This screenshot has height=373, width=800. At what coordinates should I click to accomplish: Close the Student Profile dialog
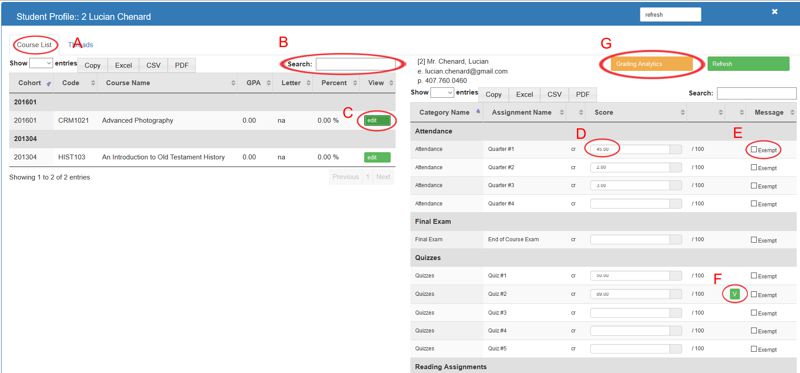pos(774,12)
